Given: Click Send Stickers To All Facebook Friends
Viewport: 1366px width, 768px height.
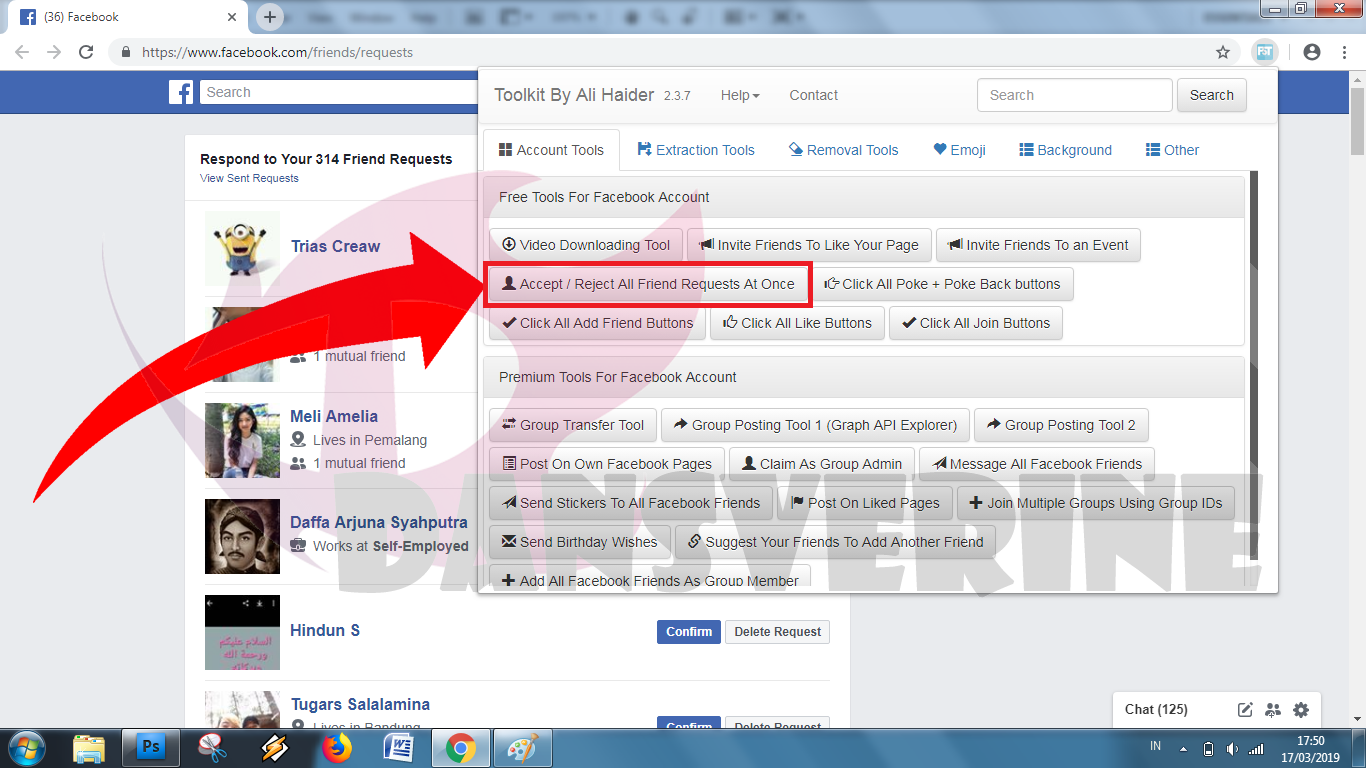Looking at the screenshot, I should 631,503.
